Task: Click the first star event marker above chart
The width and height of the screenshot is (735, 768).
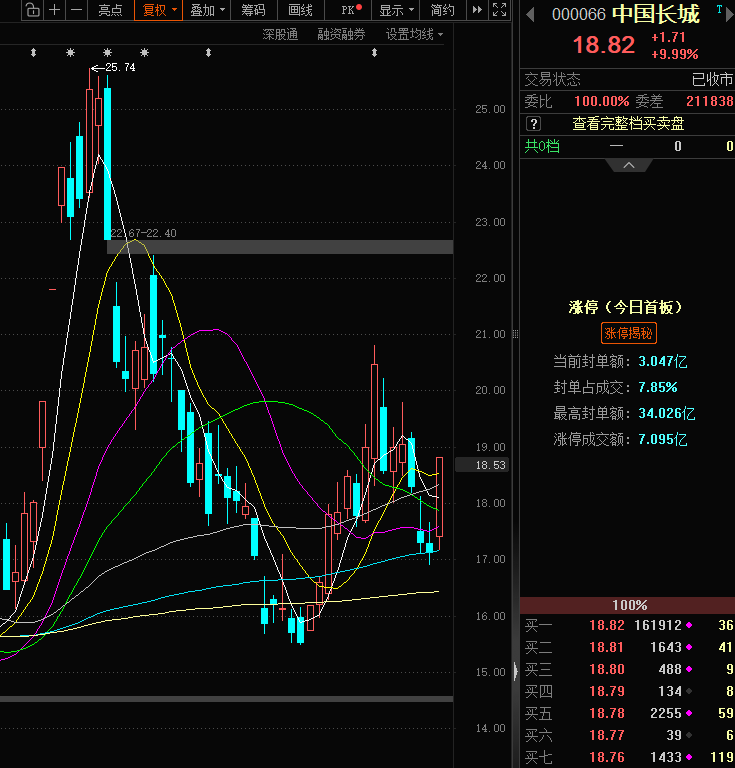Action: click(x=71, y=52)
